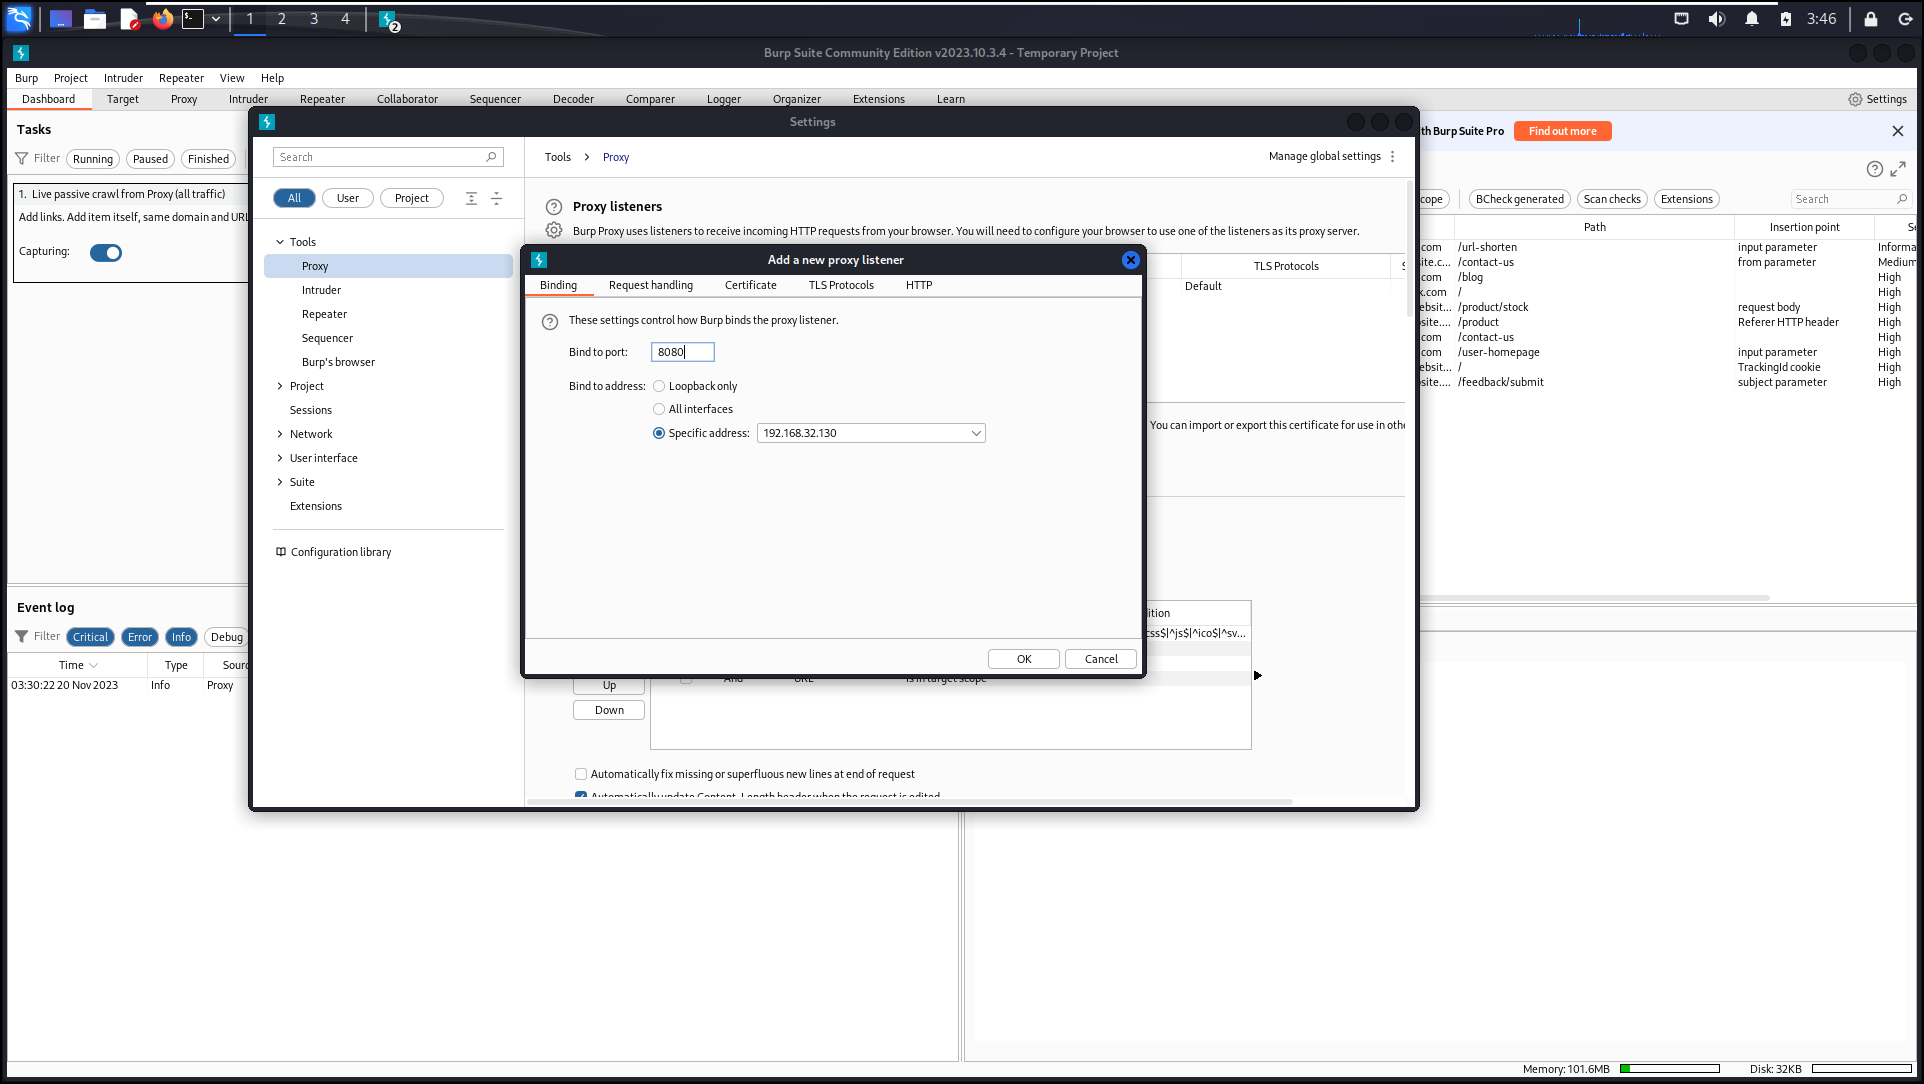This screenshot has width=1924, height=1084.
Task: Open Settings gear in Burp main window
Action: (x=1877, y=99)
